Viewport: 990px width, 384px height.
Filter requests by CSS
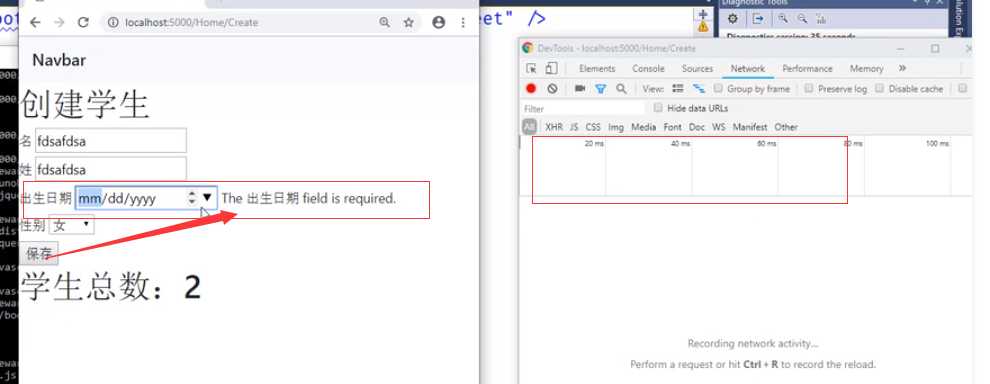tap(593, 127)
